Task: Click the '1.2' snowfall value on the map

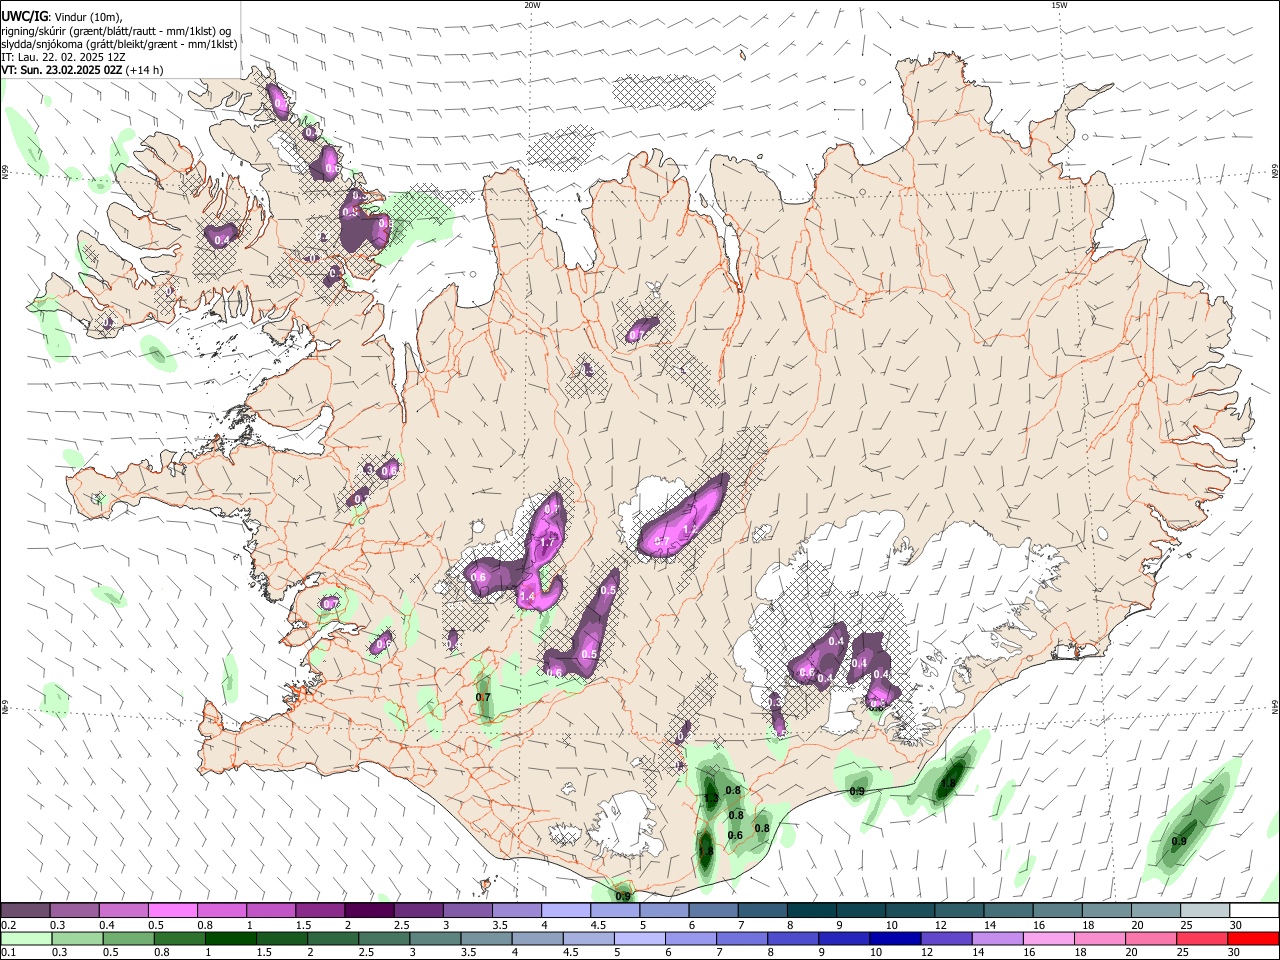Action: click(x=689, y=529)
